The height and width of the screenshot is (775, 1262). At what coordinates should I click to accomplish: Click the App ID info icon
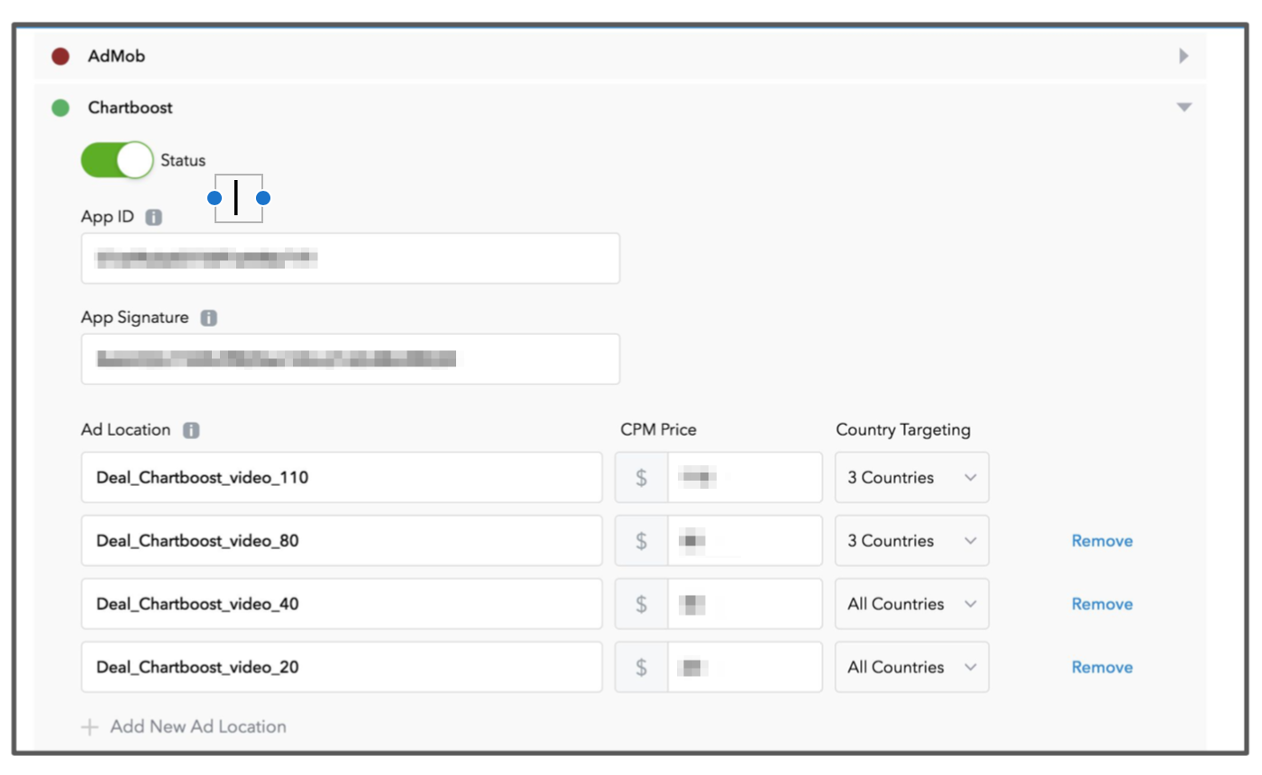(153, 217)
